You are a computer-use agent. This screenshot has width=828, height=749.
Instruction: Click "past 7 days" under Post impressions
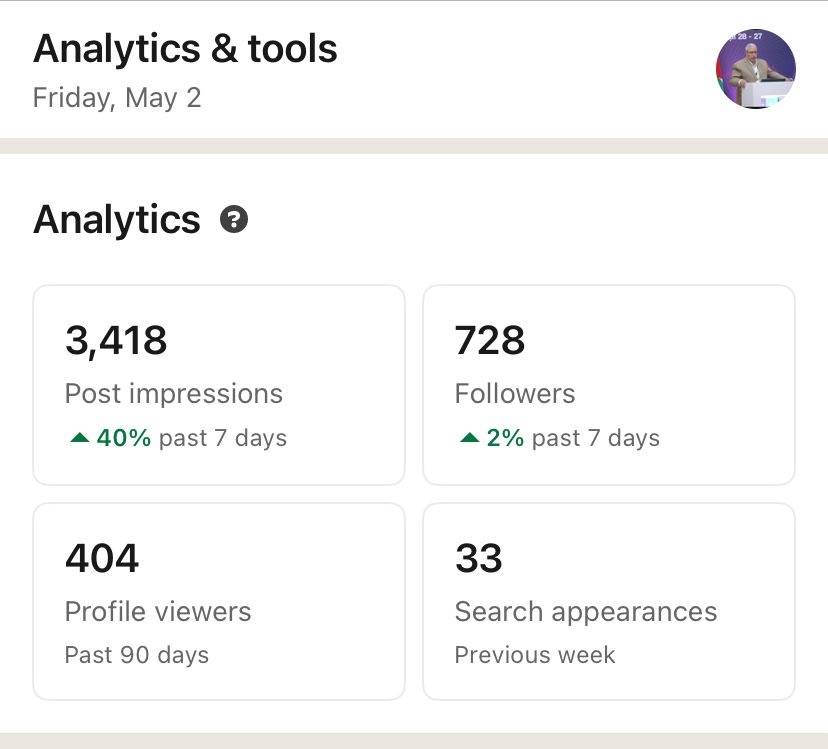coord(223,438)
